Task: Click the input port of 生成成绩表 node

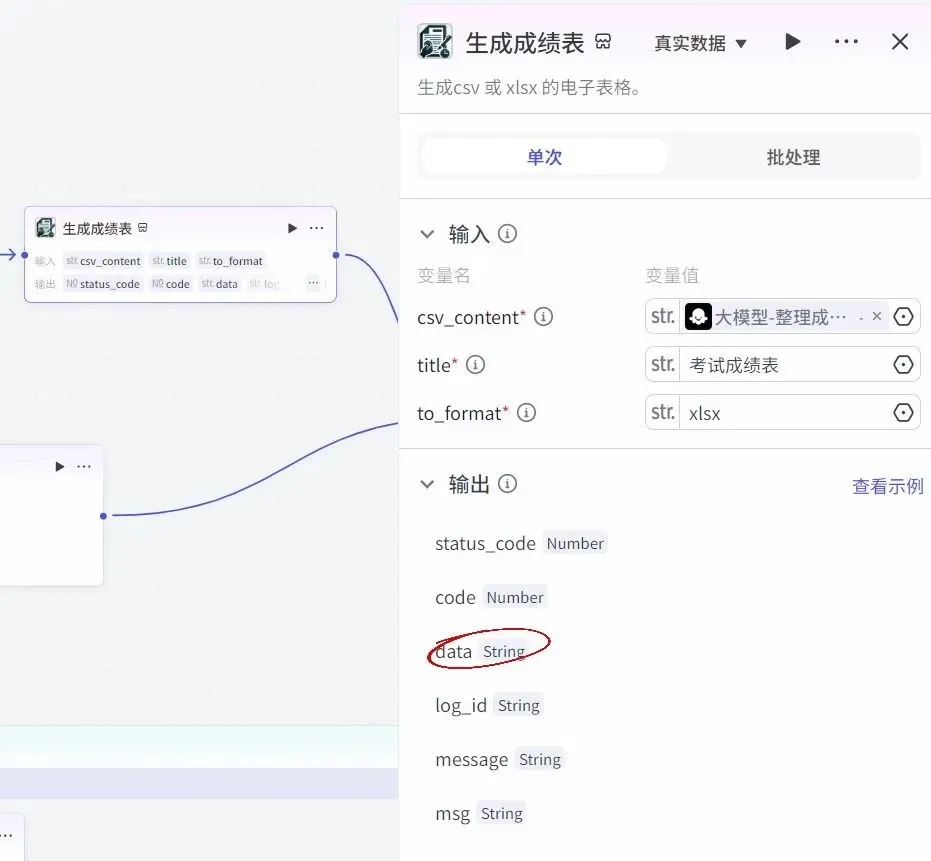Action: pyautogui.click(x=24, y=255)
